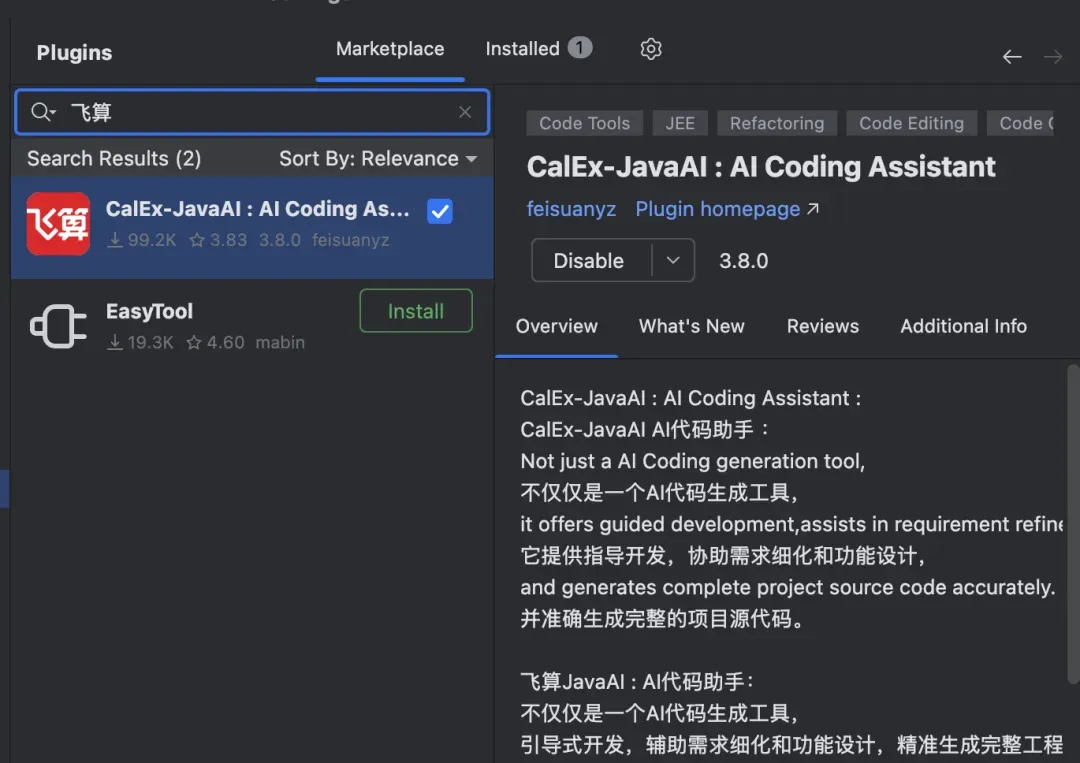Click the 3.8.0 version number beside Disable
This screenshot has width=1080, height=763.
[x=743, y=261]
